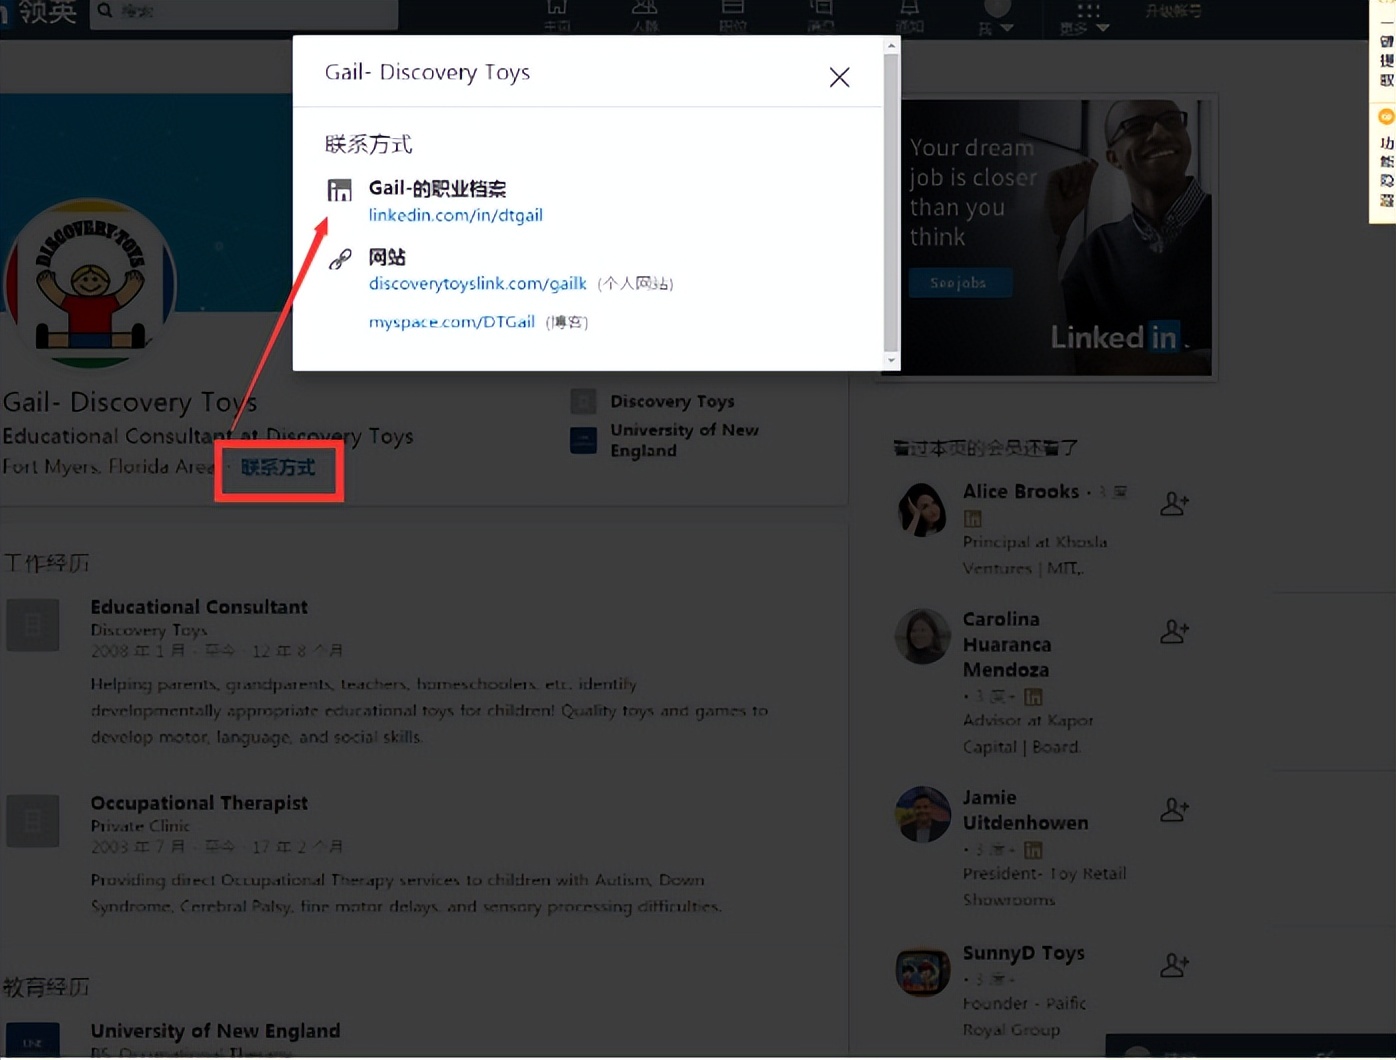Click the See jobs button in ad
This screenshot has width=1396, height=1060.
point(959,283)
